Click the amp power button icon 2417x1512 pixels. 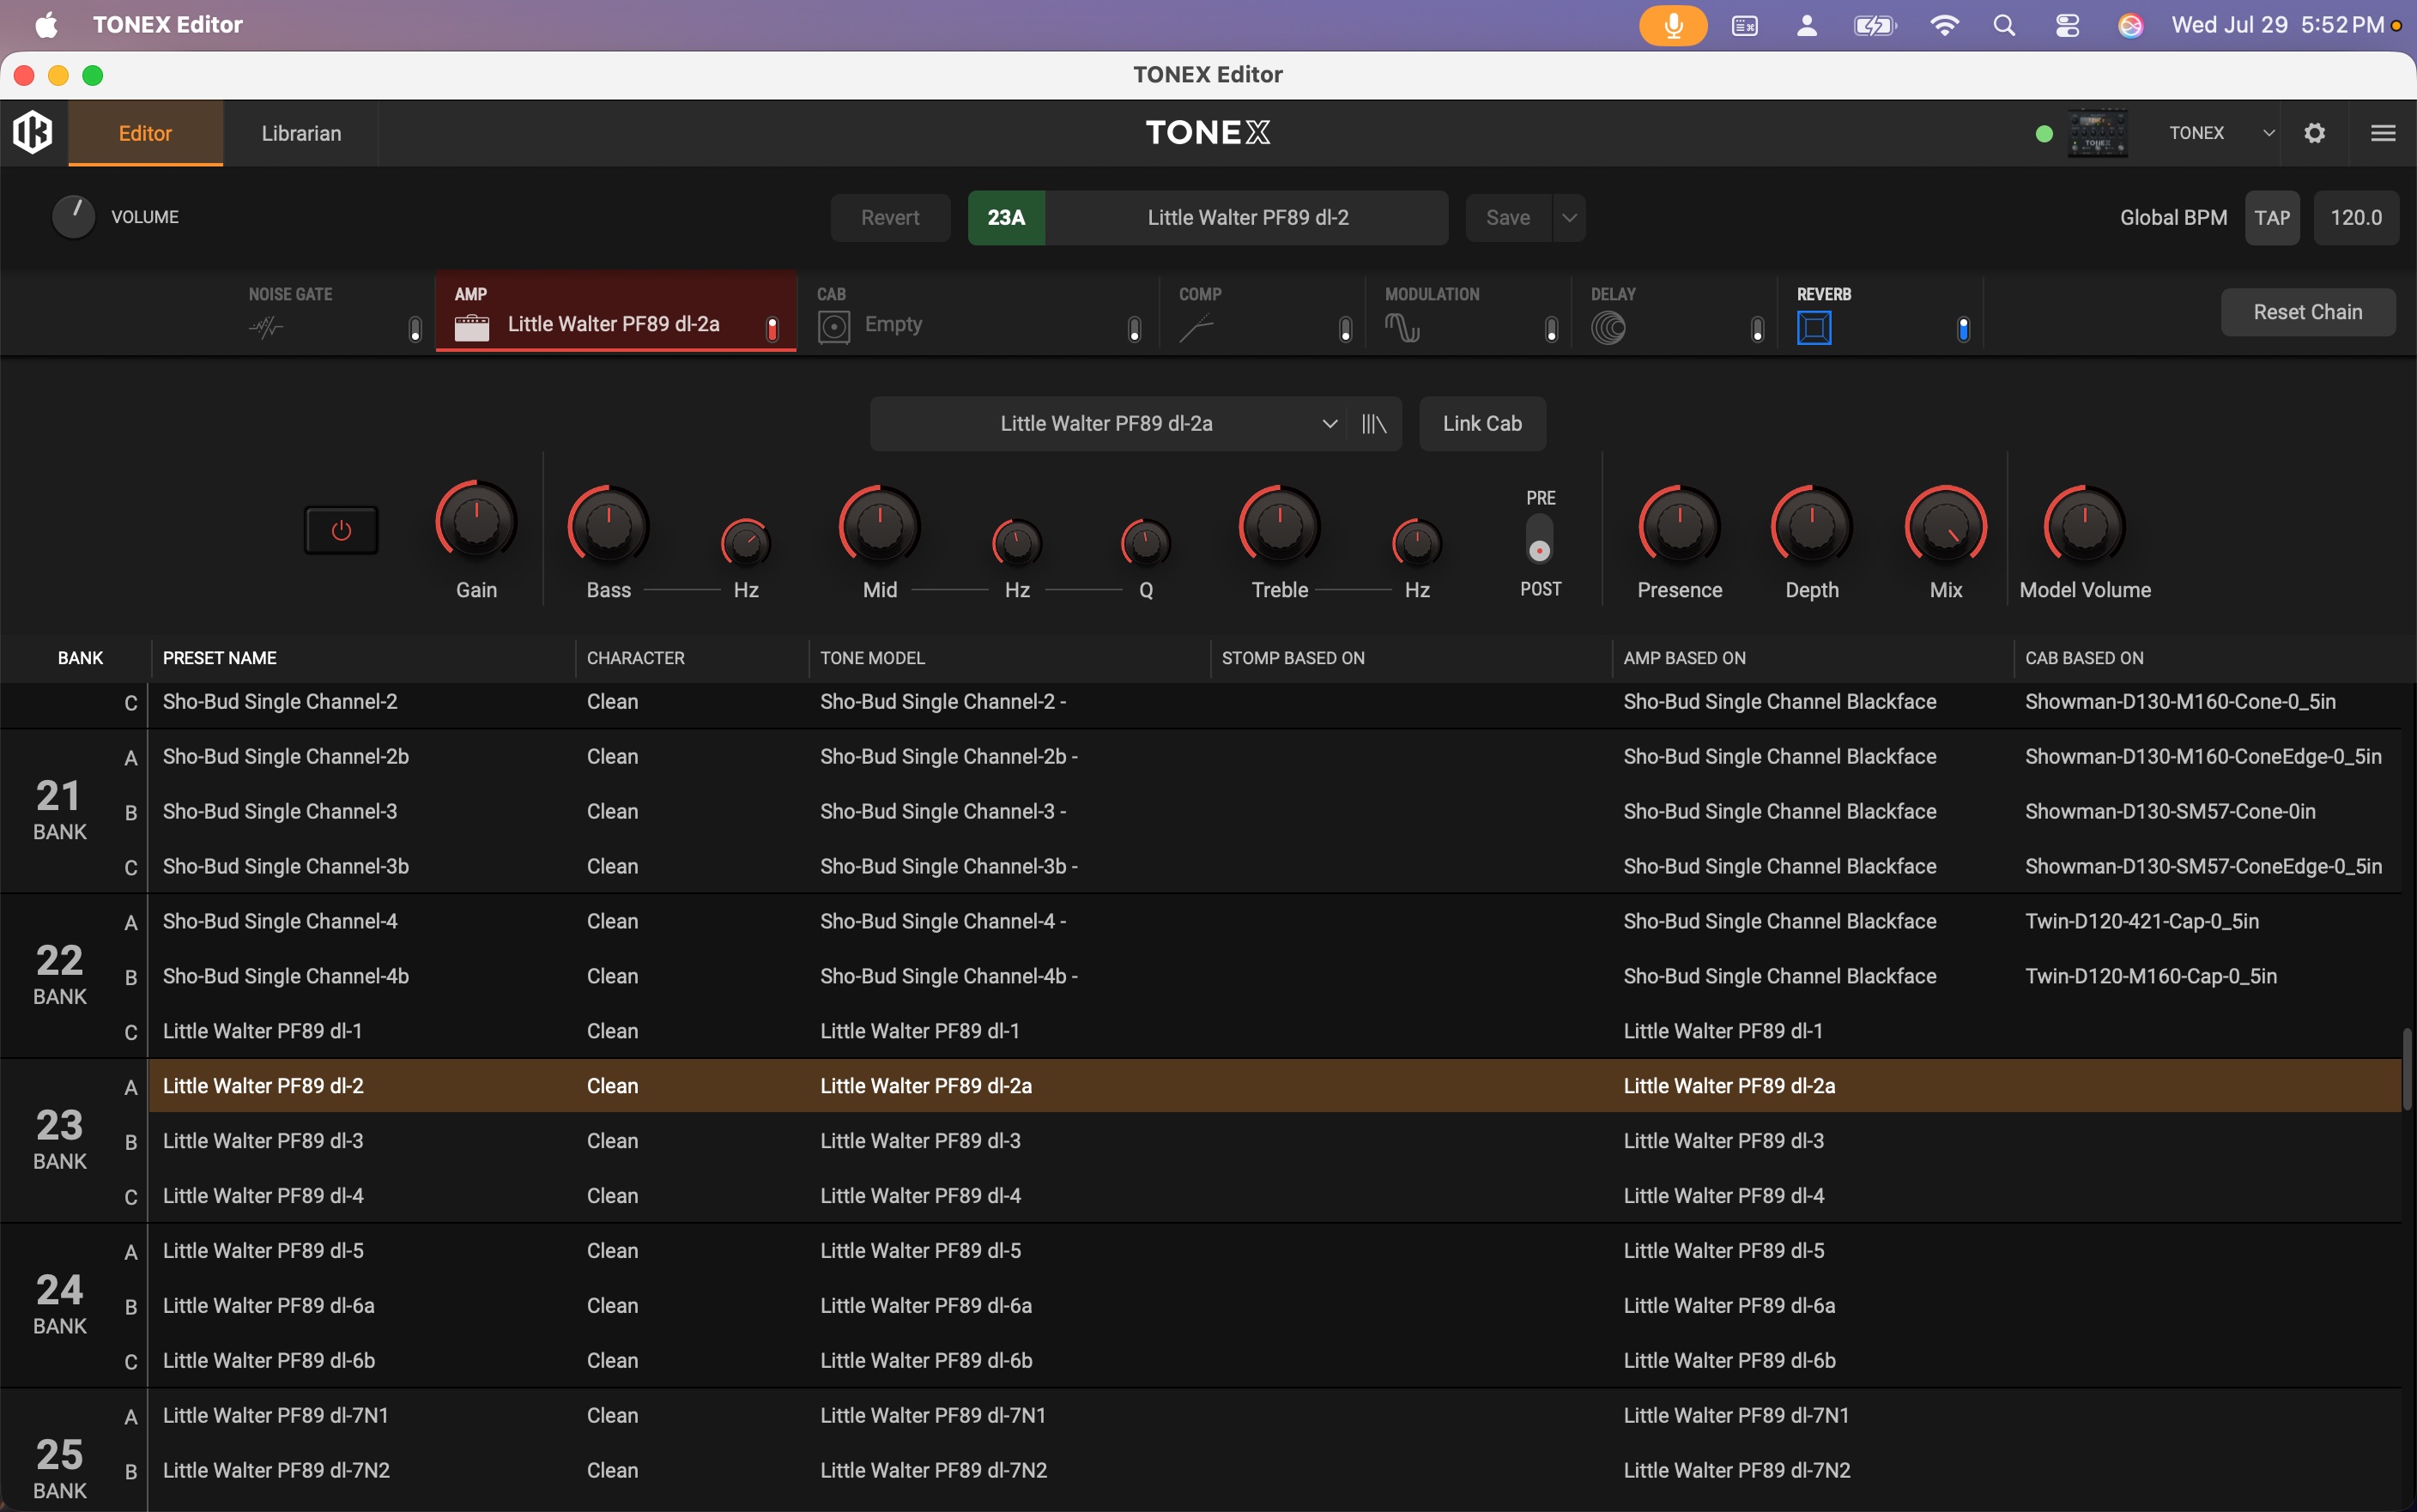coord(341,530)
